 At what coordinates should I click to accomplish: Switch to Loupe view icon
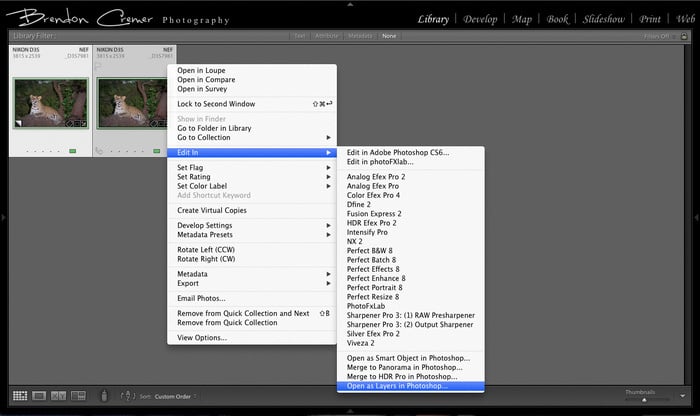pos(39,395)
